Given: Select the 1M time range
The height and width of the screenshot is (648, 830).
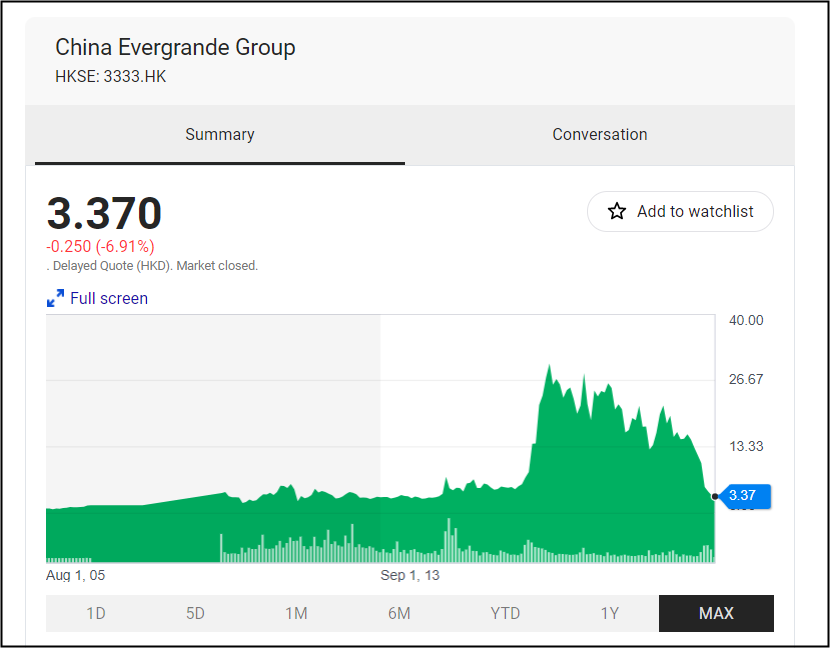Looking at the screenshot, I should coord(296,613).
